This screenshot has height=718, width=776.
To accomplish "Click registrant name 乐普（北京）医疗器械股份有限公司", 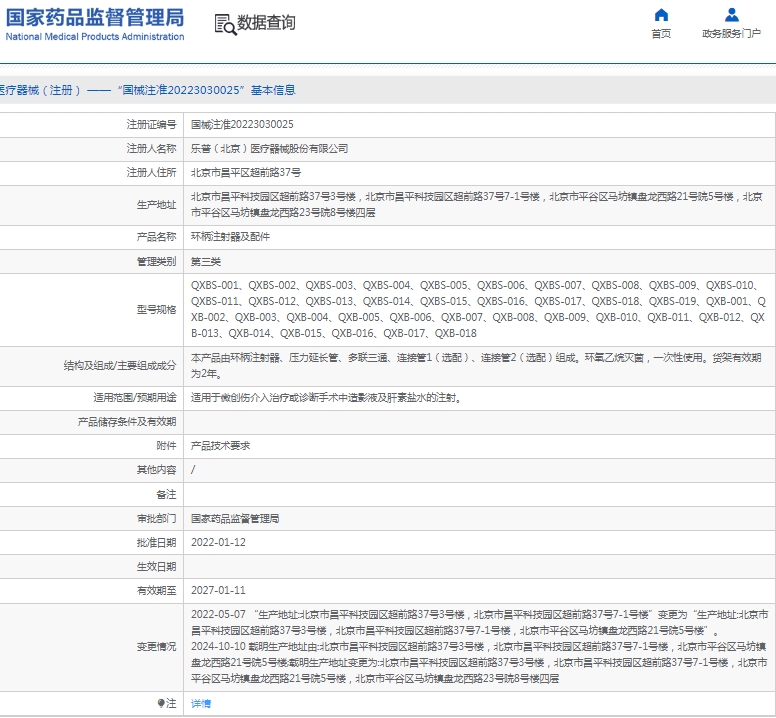I will pyautogui.click(x=269, y=148).
